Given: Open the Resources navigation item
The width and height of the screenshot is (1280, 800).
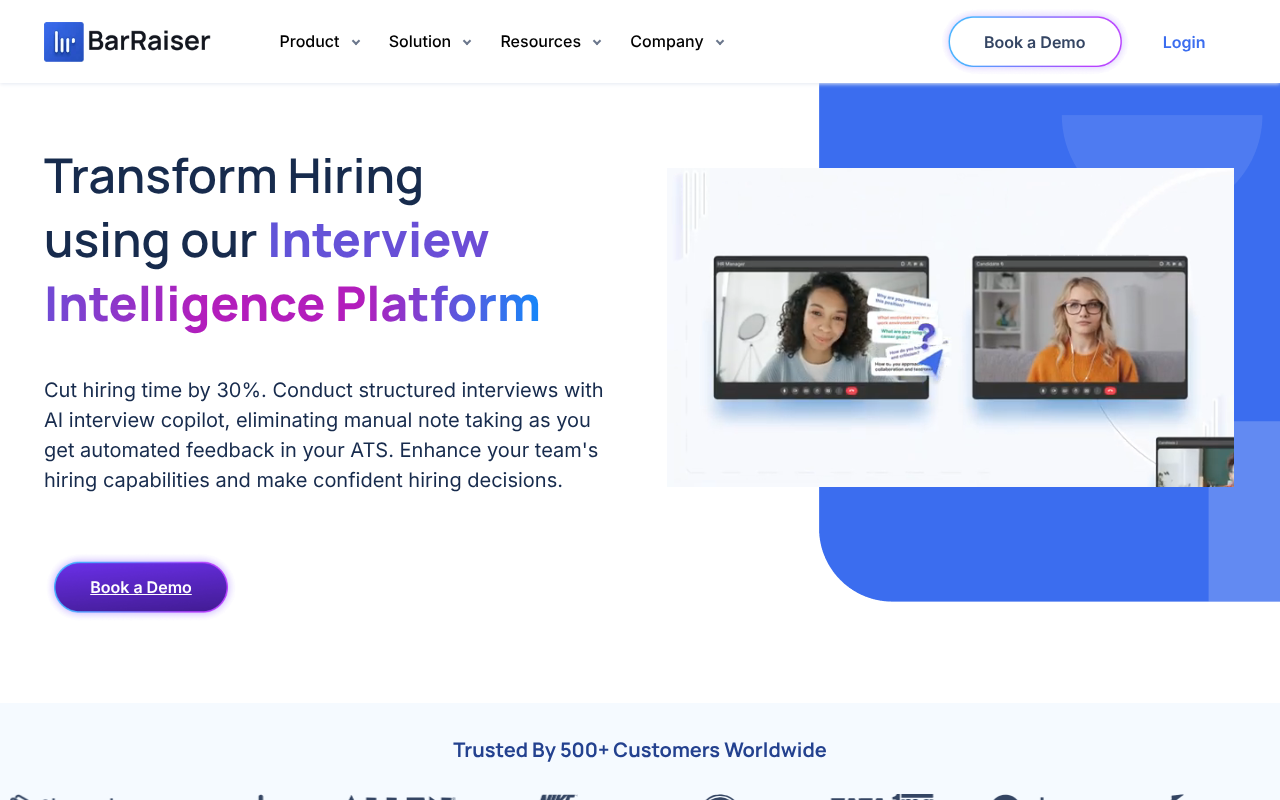Looking at the screenshot, I should coord(540,42).
